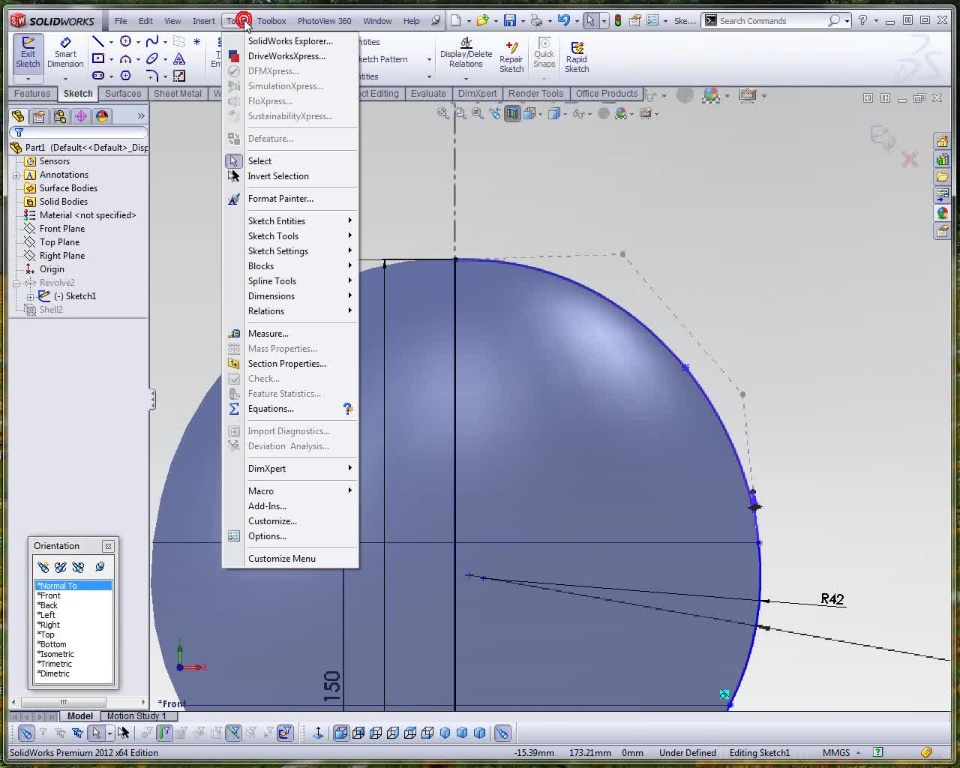Open Format Painter from menu
This screenshot has width=960, height=768.
(x=290, y=198)
